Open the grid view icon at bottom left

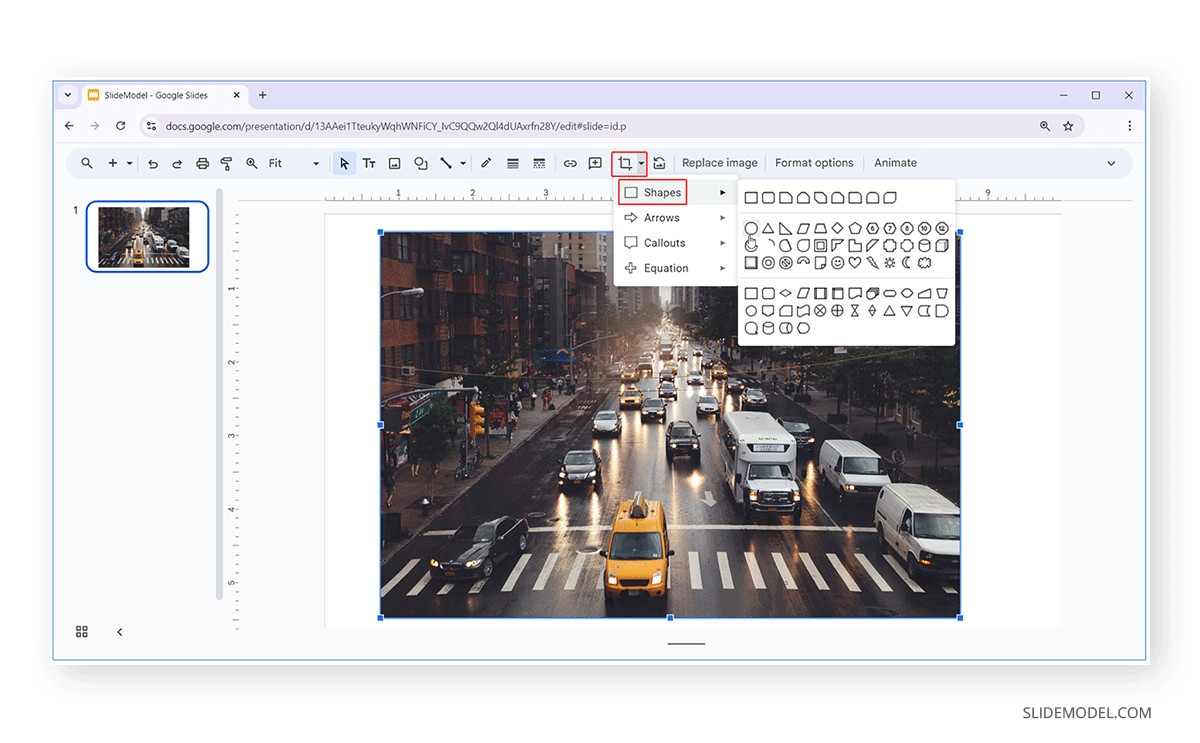[82, 632]
